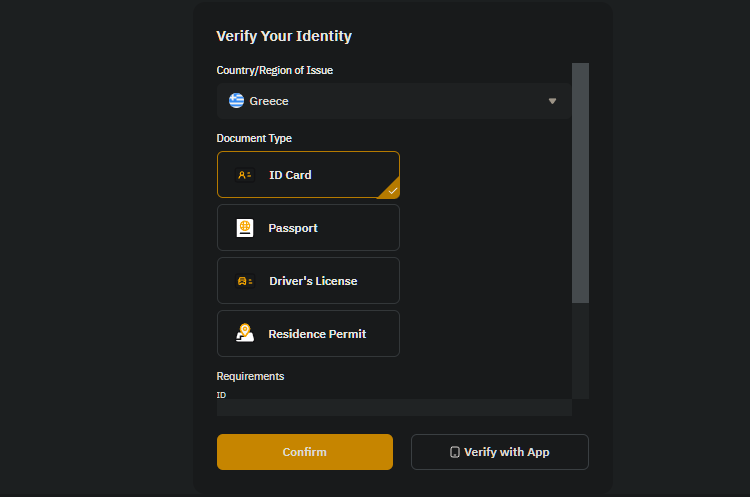Click the scrollbar track below the thumb
Image resolution: width=750 pixels, height=497 pixels.
tap(580, 351)
